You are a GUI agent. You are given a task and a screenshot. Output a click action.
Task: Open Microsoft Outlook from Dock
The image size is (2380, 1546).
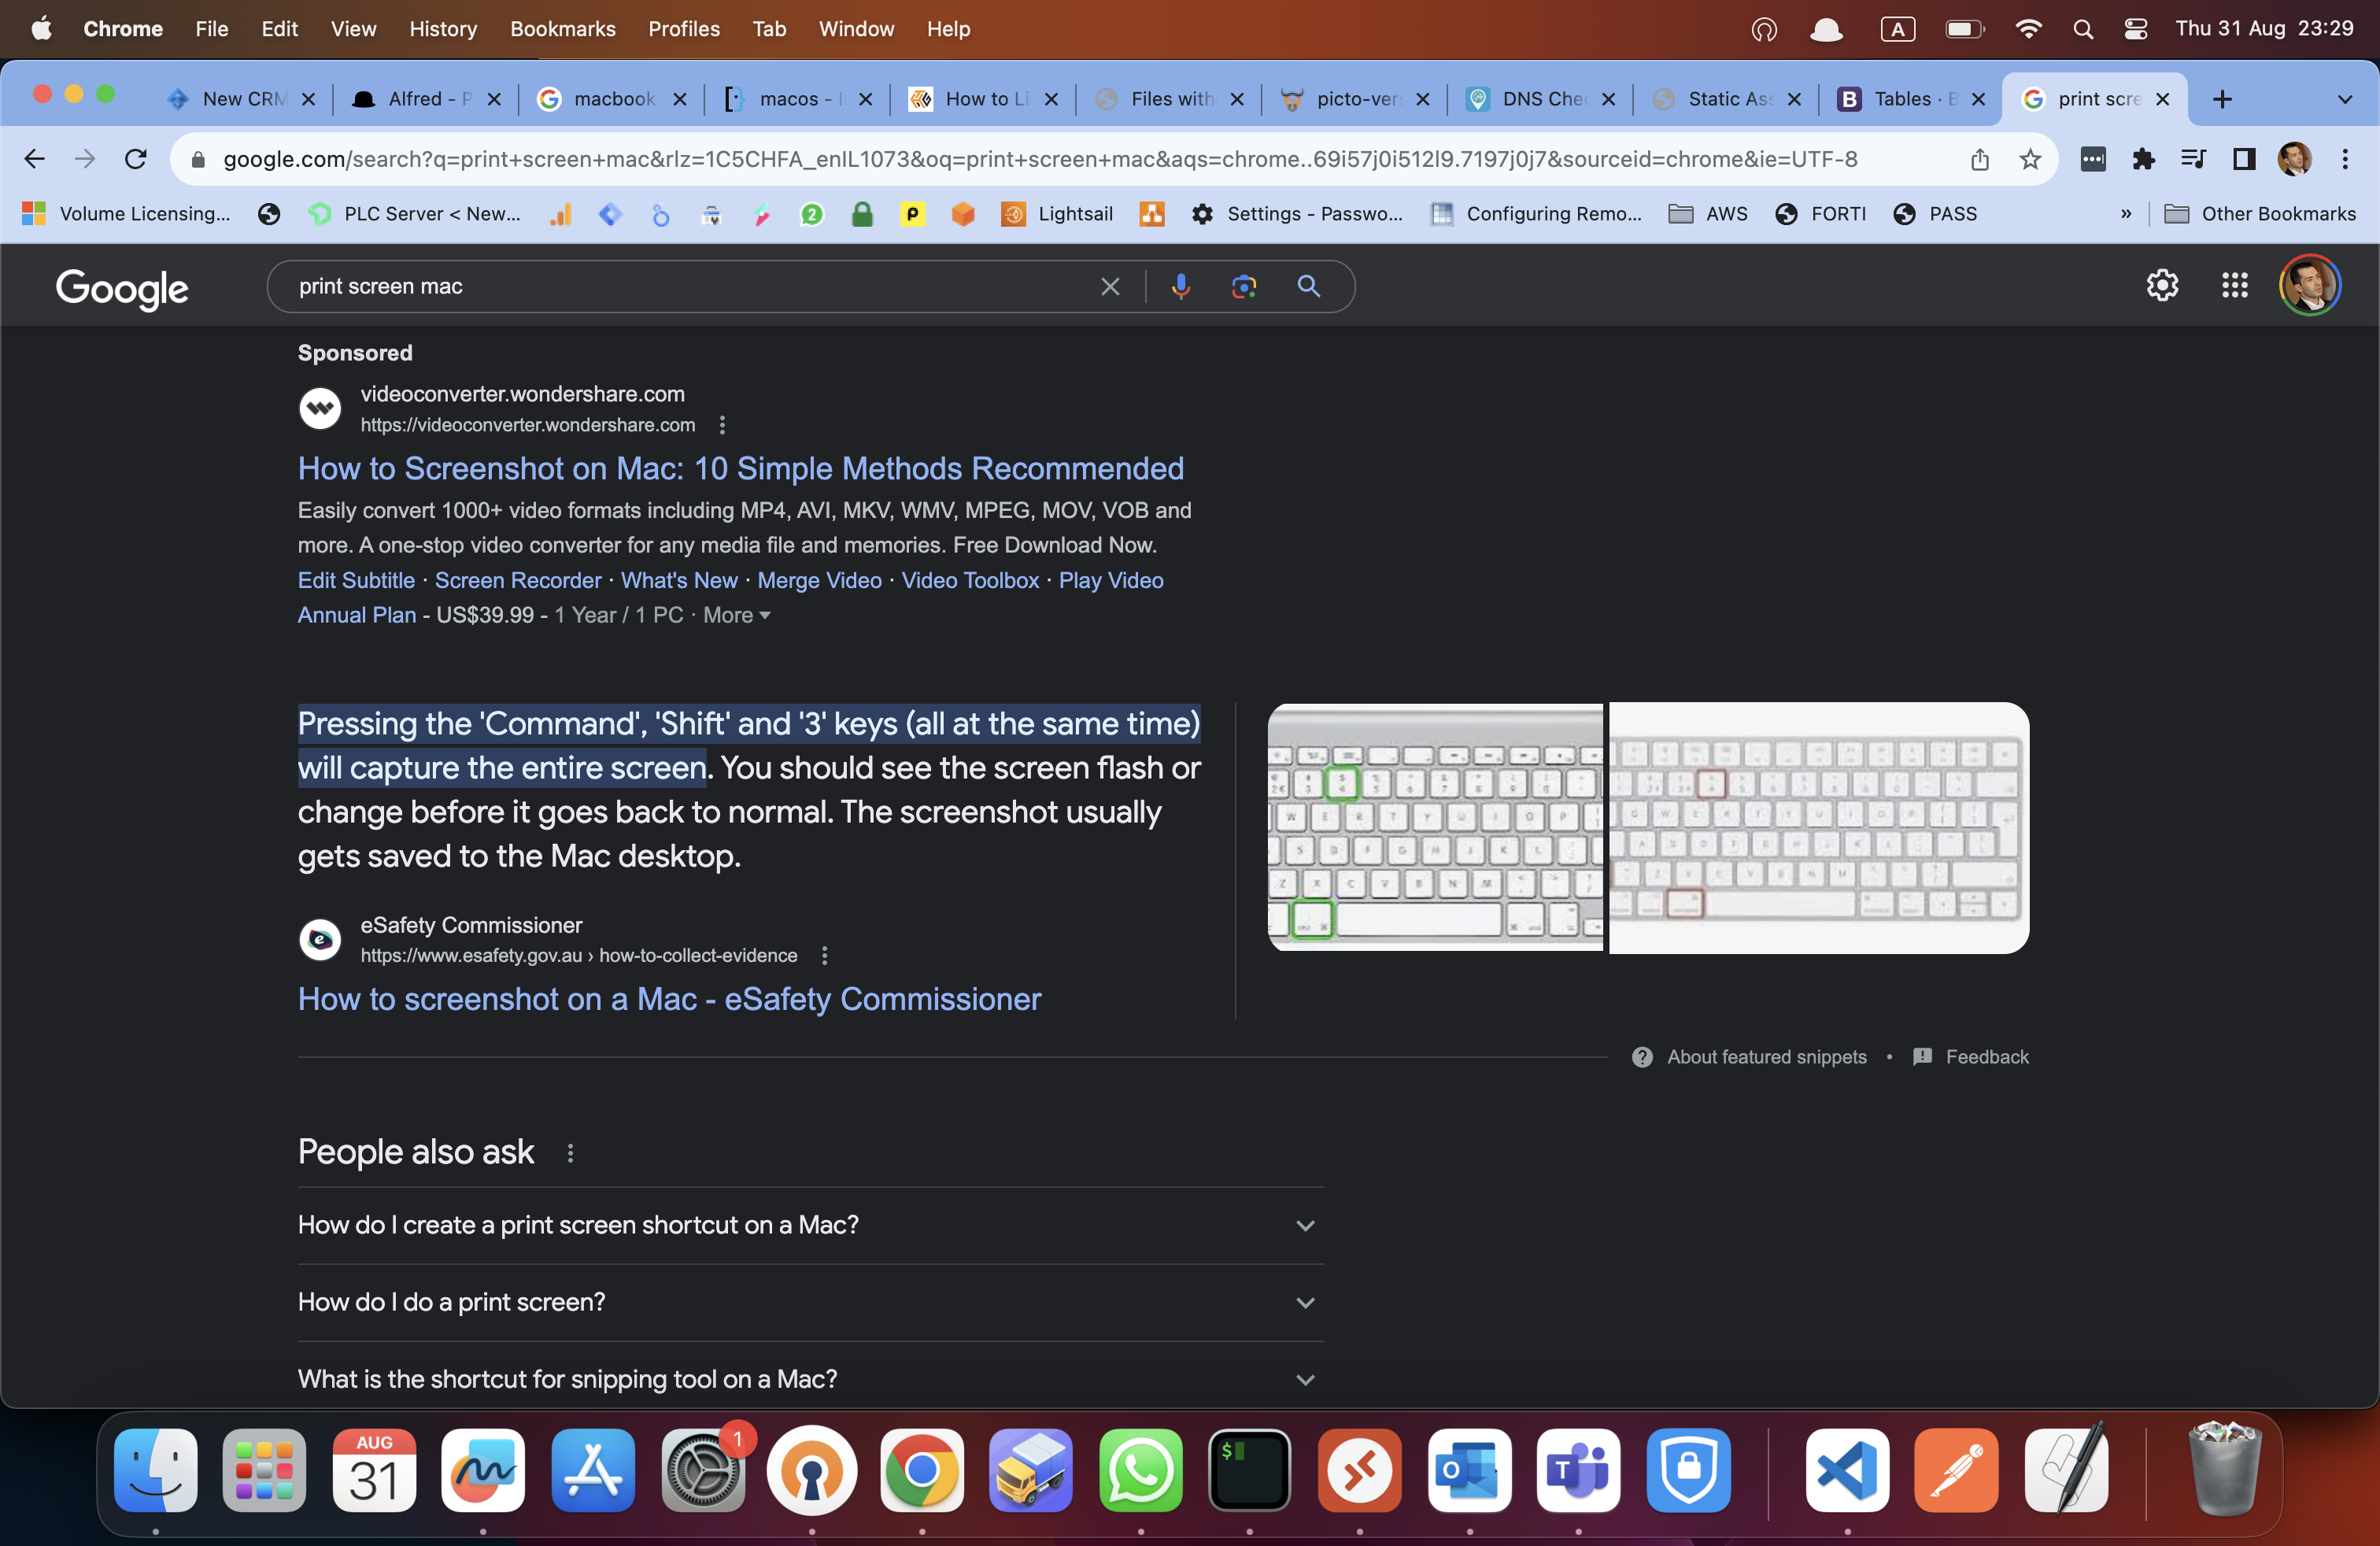(x=1469, y=1470)
